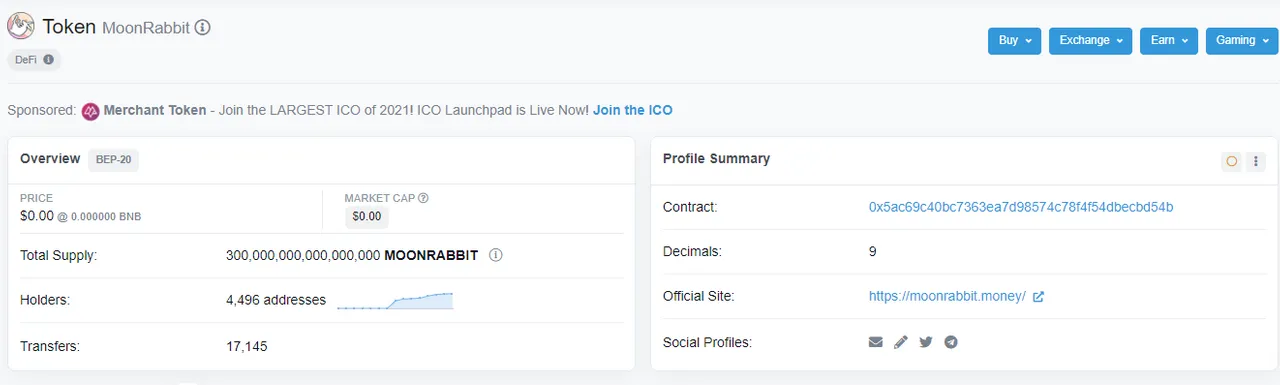The image size is (1280, 385).
Task: Click the MoonRabbit token logo icon
Action: [21, 27]
